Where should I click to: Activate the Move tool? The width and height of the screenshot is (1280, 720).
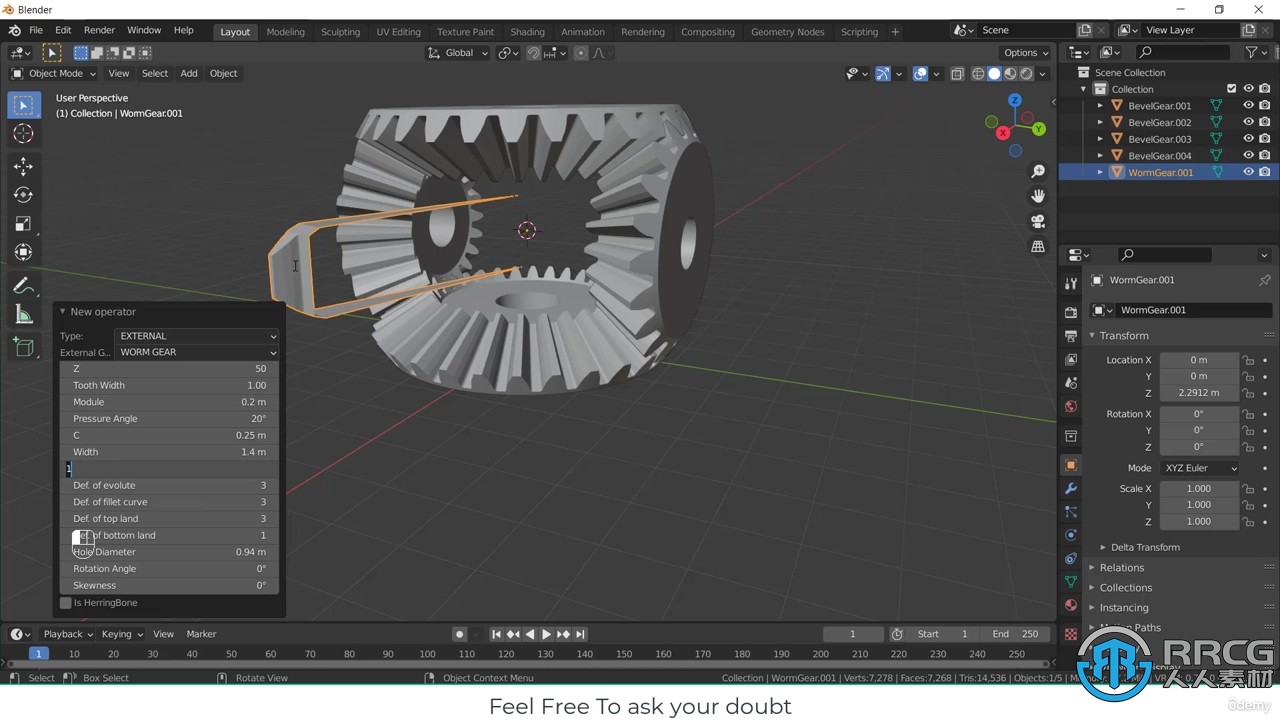[x=24, y=167]
